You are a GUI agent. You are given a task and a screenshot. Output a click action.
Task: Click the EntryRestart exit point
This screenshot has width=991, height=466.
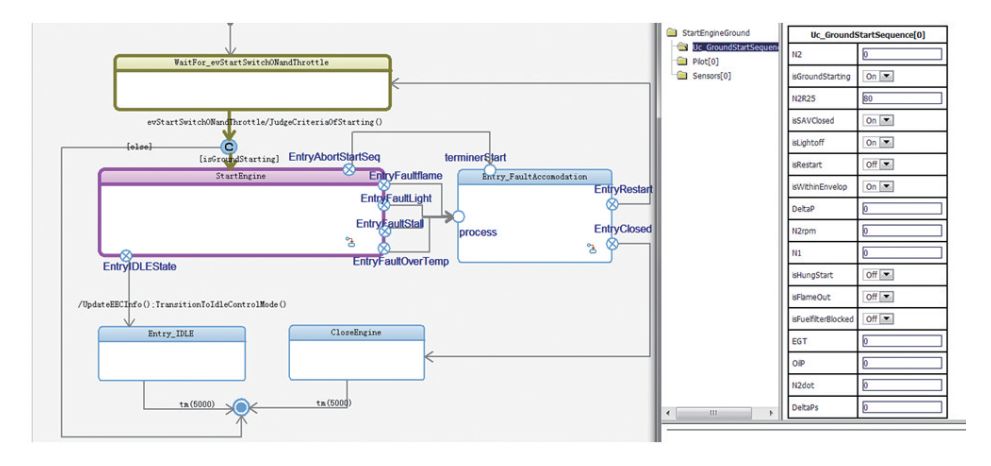(612, 204)
